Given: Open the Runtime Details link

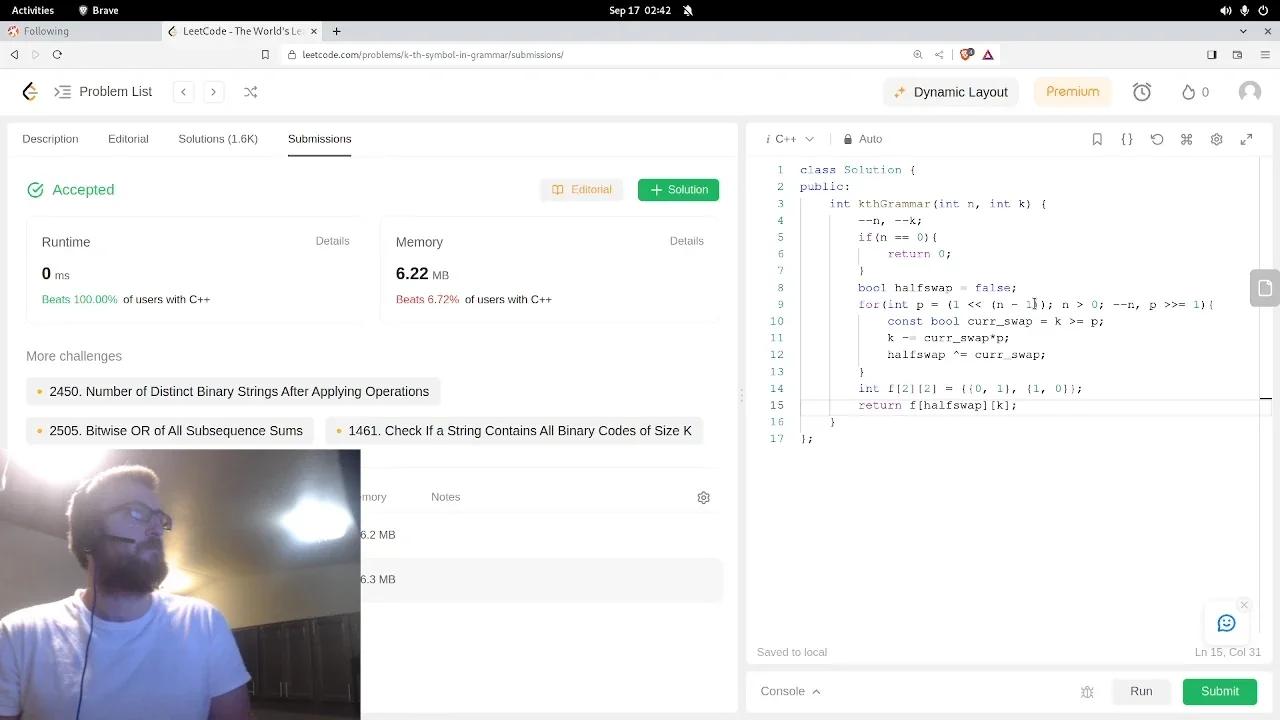Looking at the screenshot, I should point(332,241).
